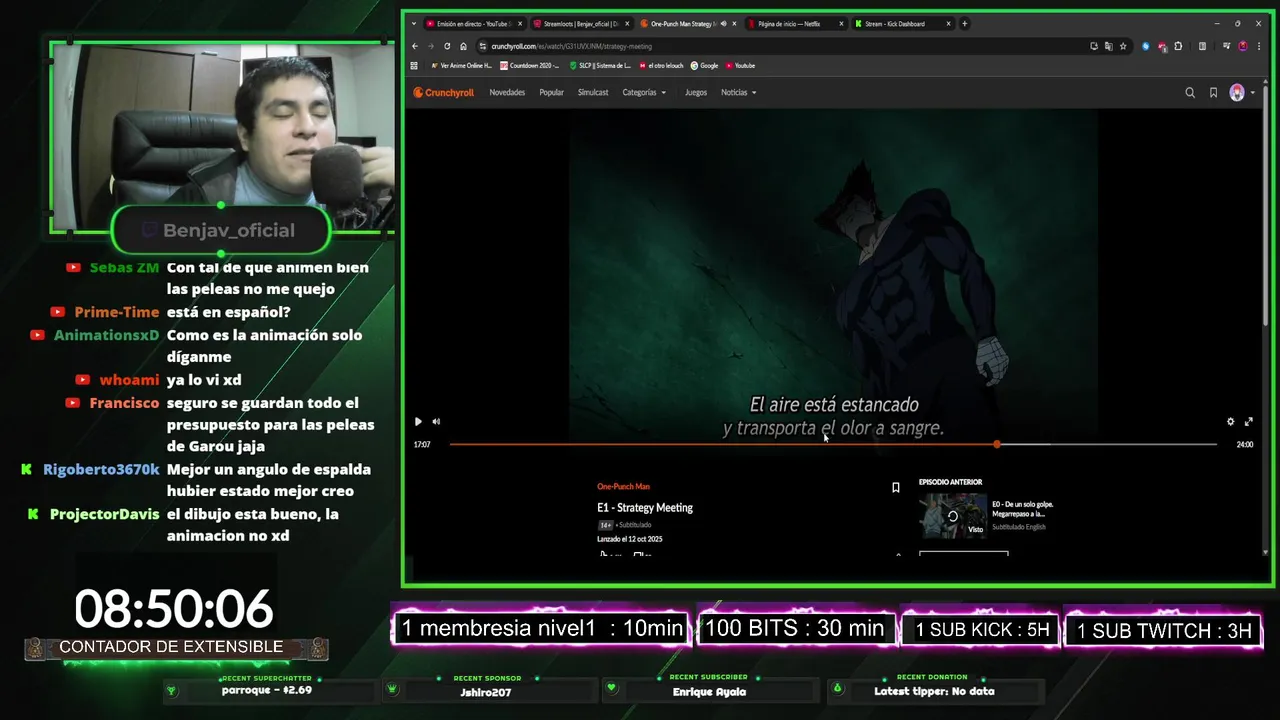The height and width of the screenshot is (720, 1280).
Task: Open the tab search dropdown arrow
Action: click(414, 24)
